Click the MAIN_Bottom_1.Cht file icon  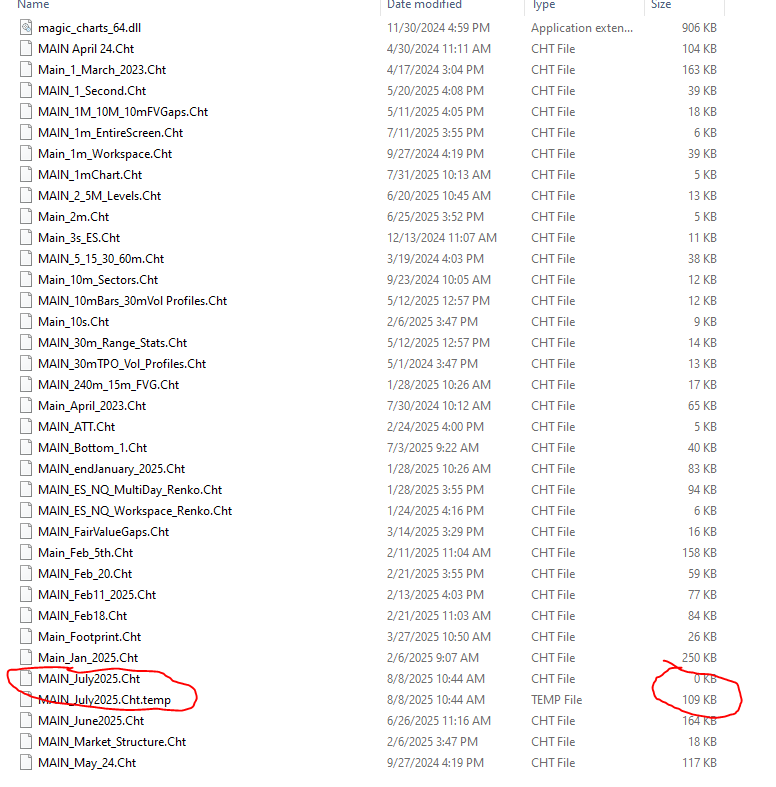pyautogui.click(x=26, y=447)
